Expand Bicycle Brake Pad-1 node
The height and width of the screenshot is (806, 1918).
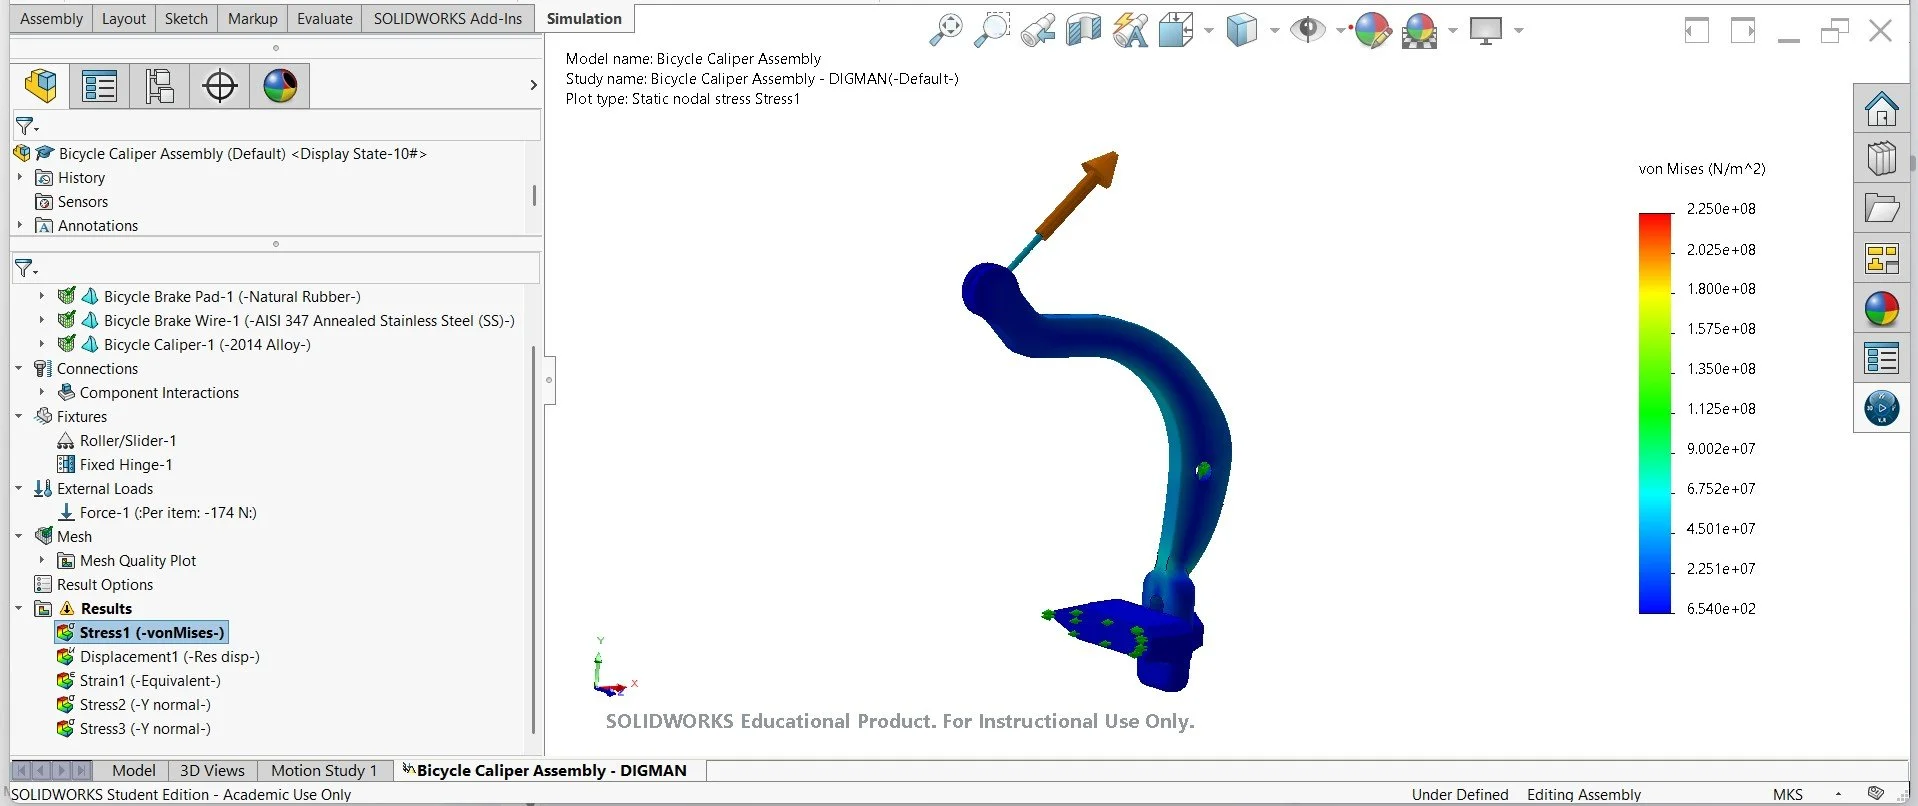point(41,296)
